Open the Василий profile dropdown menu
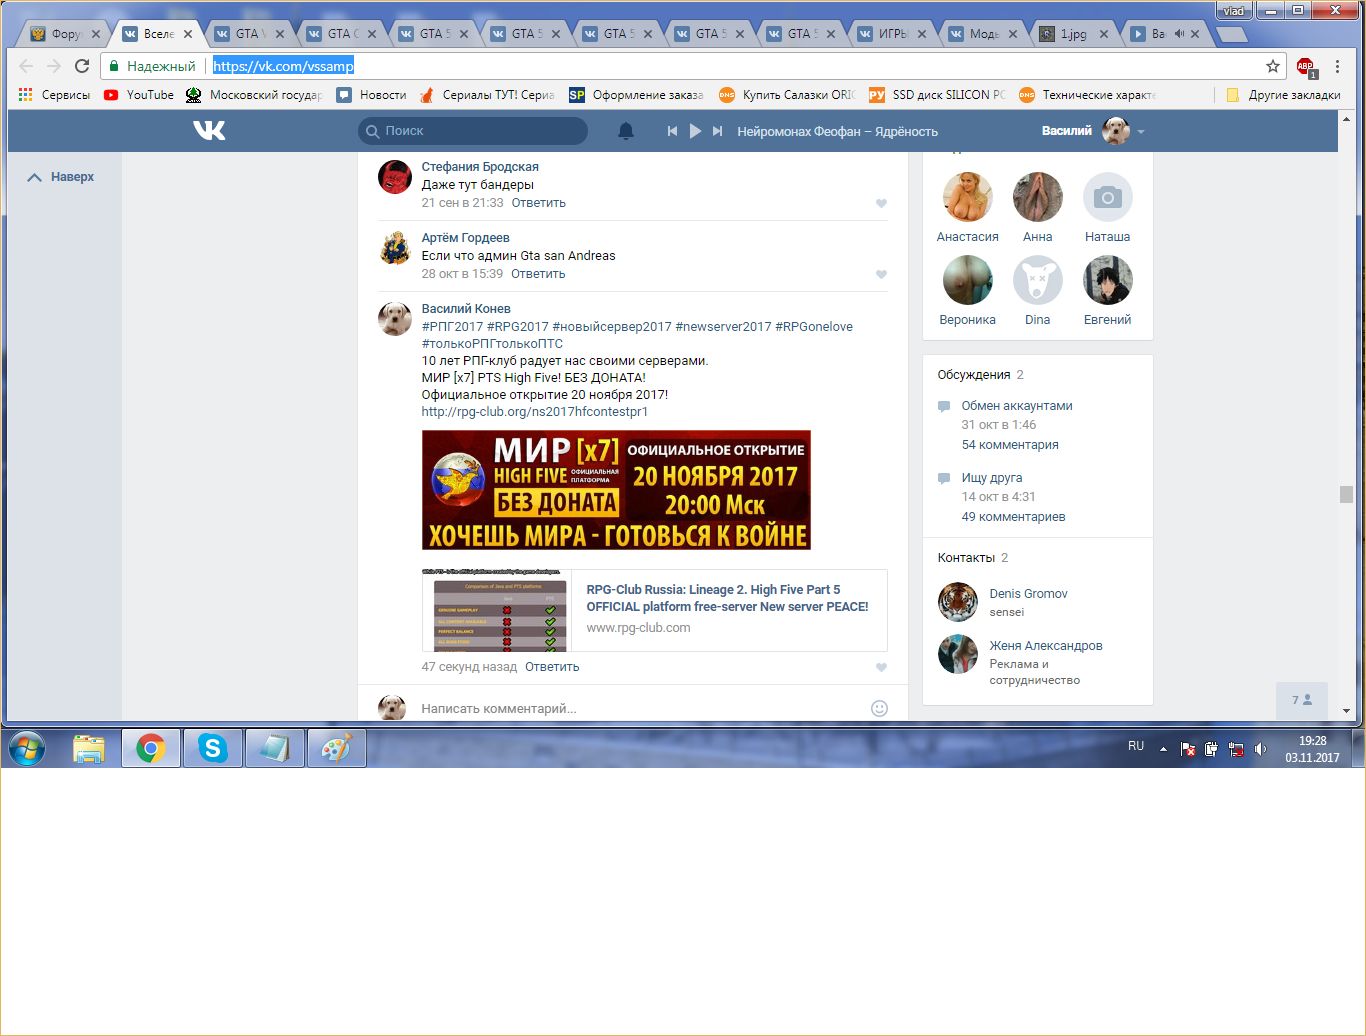The width and height of the screenshot is (1366, 1036). point(1092,131)
